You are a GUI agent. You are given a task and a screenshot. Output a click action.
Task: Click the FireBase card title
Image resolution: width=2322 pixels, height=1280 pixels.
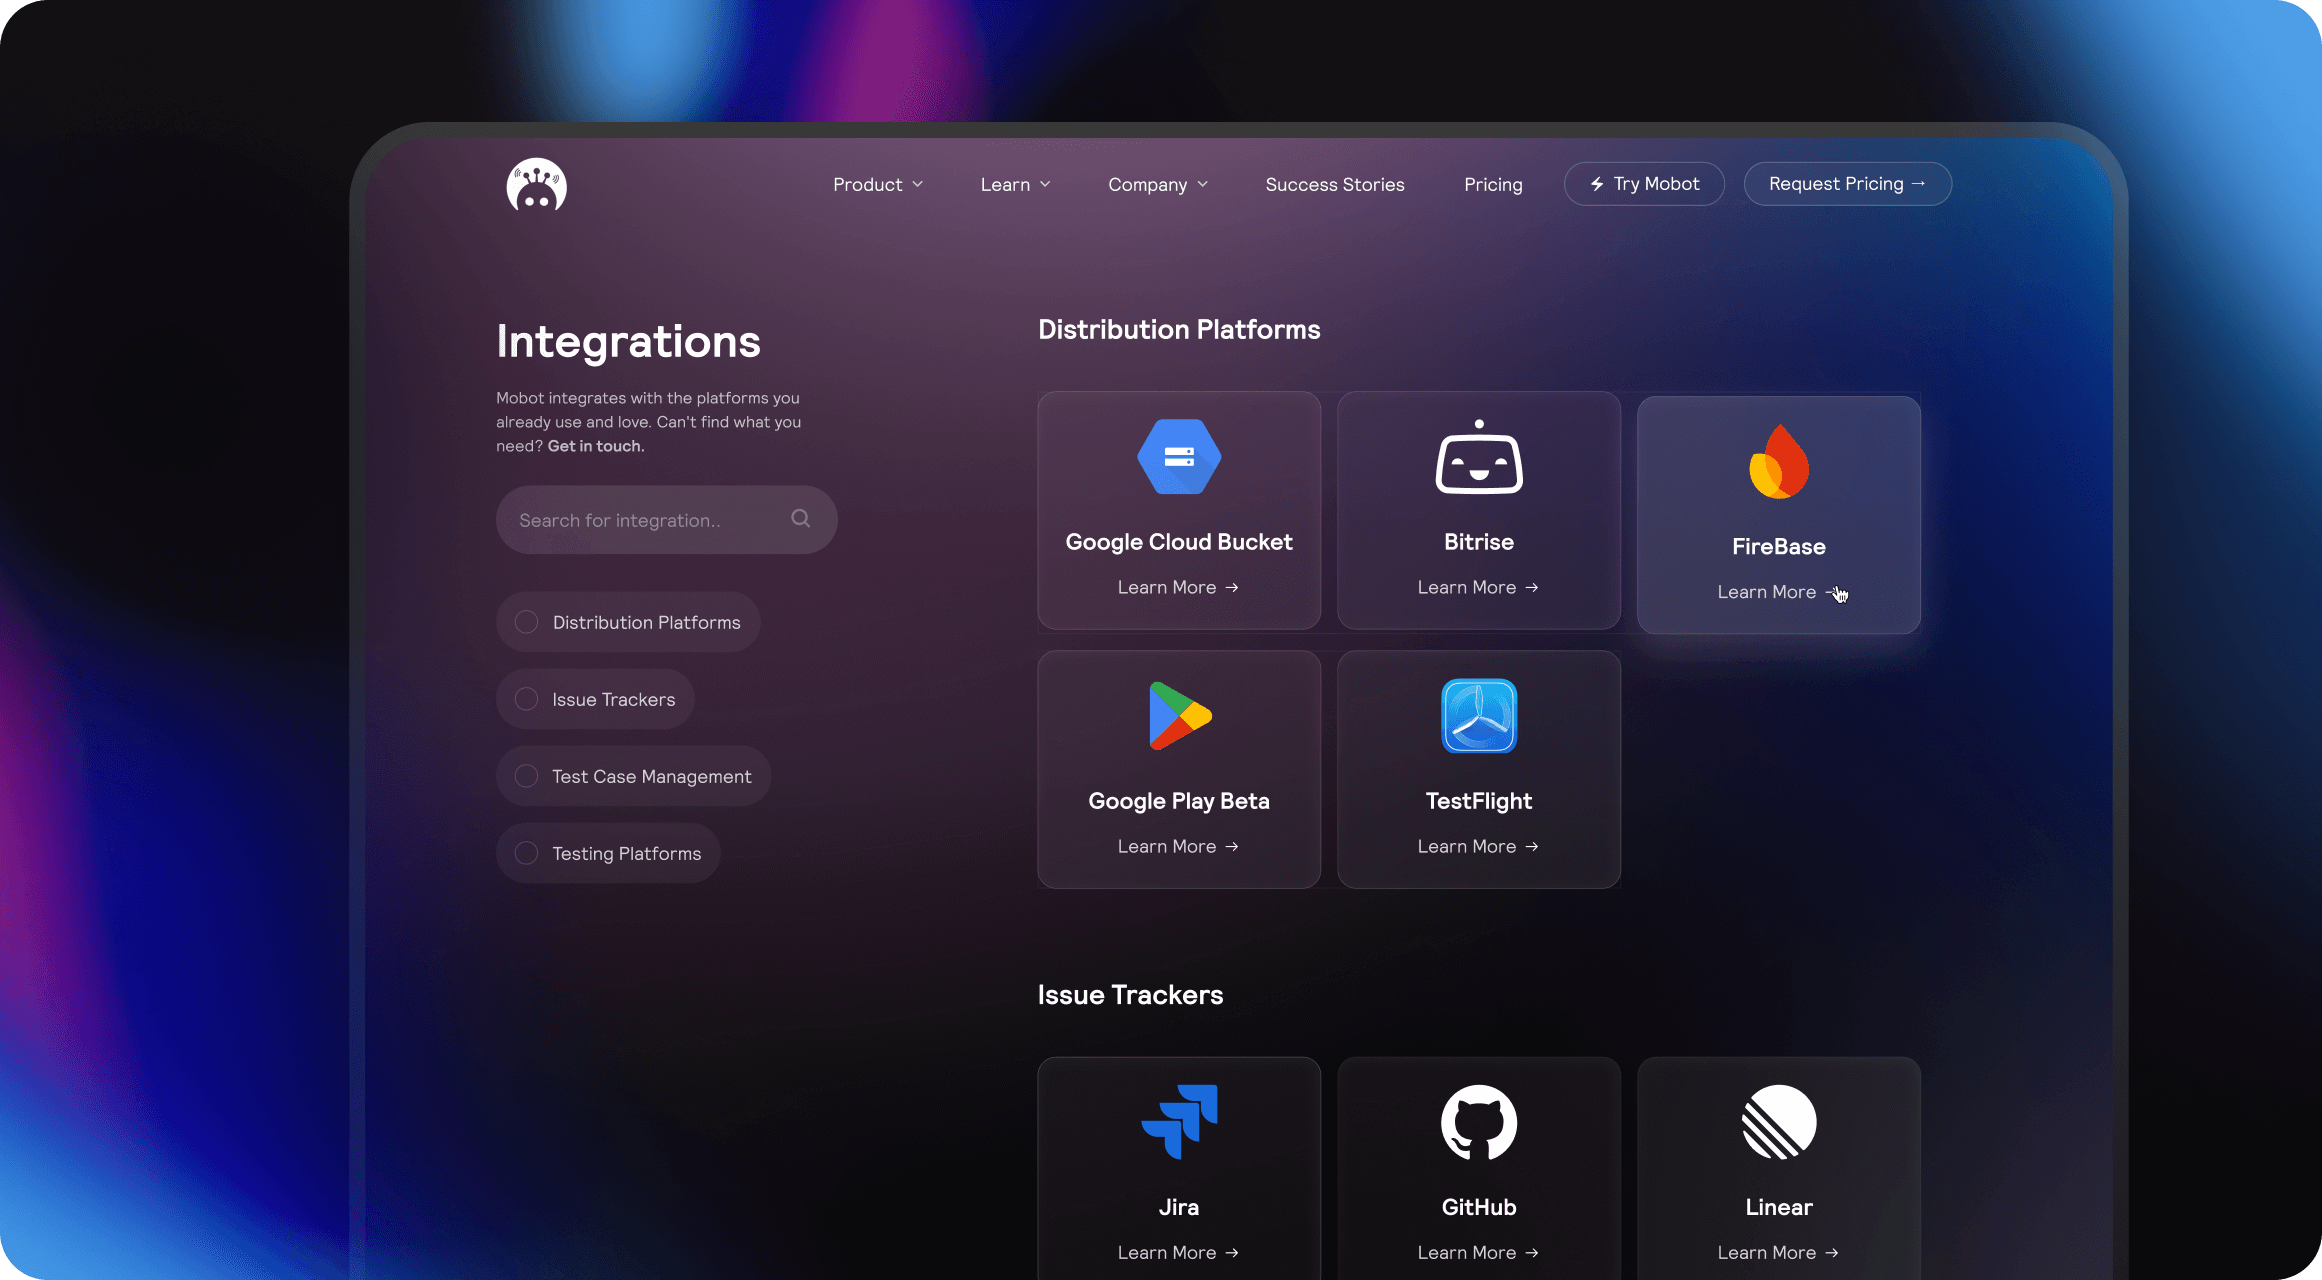tap(1779, 547)
